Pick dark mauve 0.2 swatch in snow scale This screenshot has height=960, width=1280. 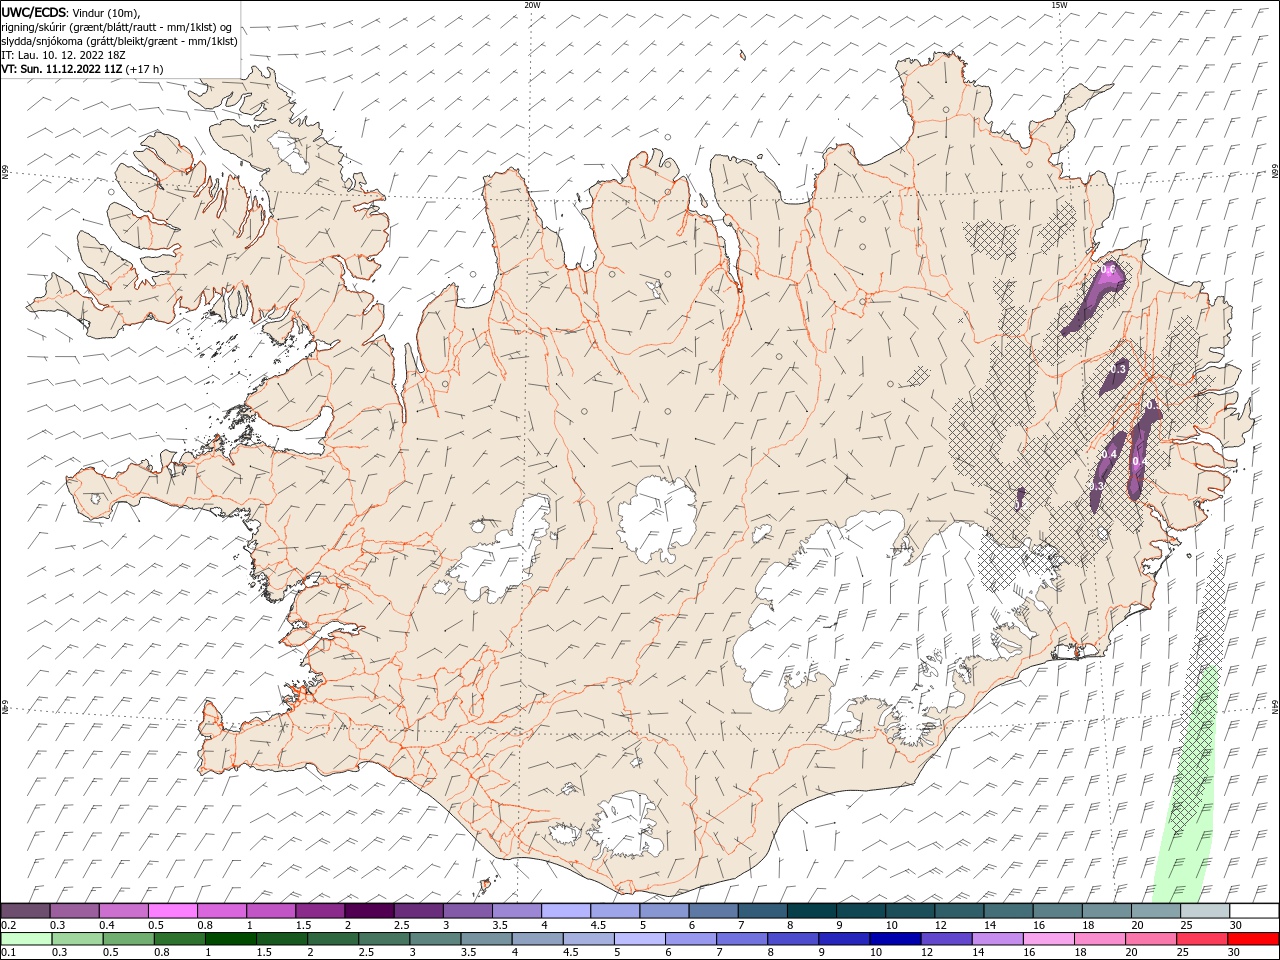[26, 911]
